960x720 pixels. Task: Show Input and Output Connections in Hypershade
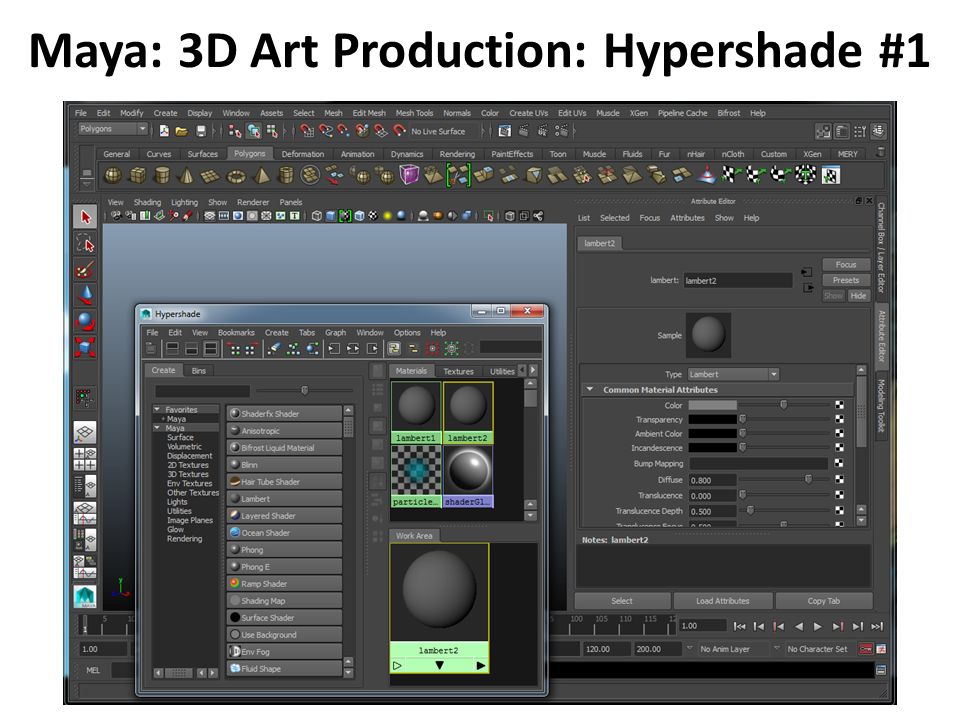point(353,349)
